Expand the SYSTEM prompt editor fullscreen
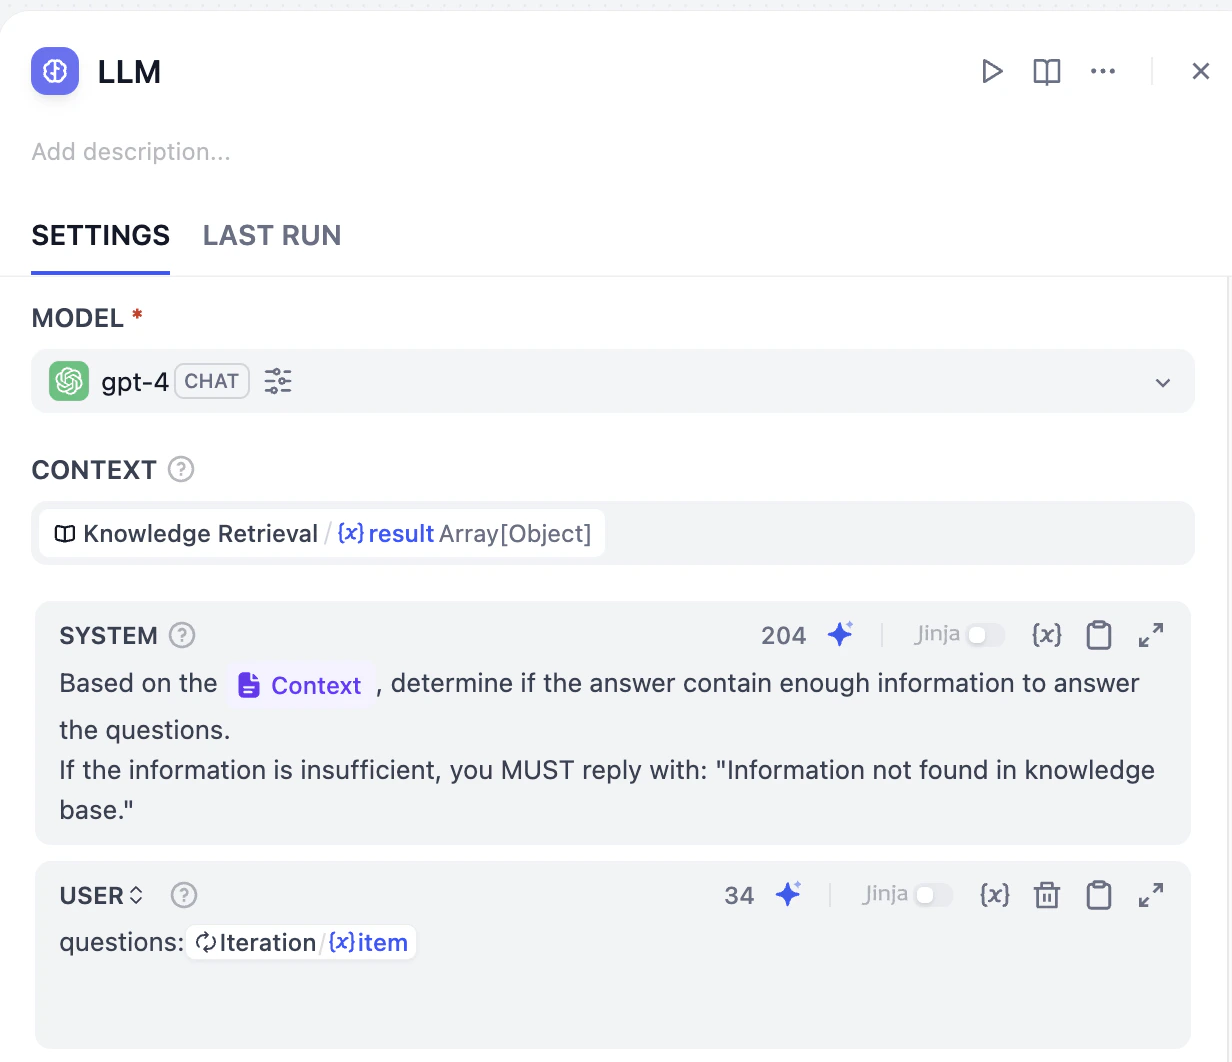Viewport: 1232px width, 1062px height. [x=1151, y=634]
